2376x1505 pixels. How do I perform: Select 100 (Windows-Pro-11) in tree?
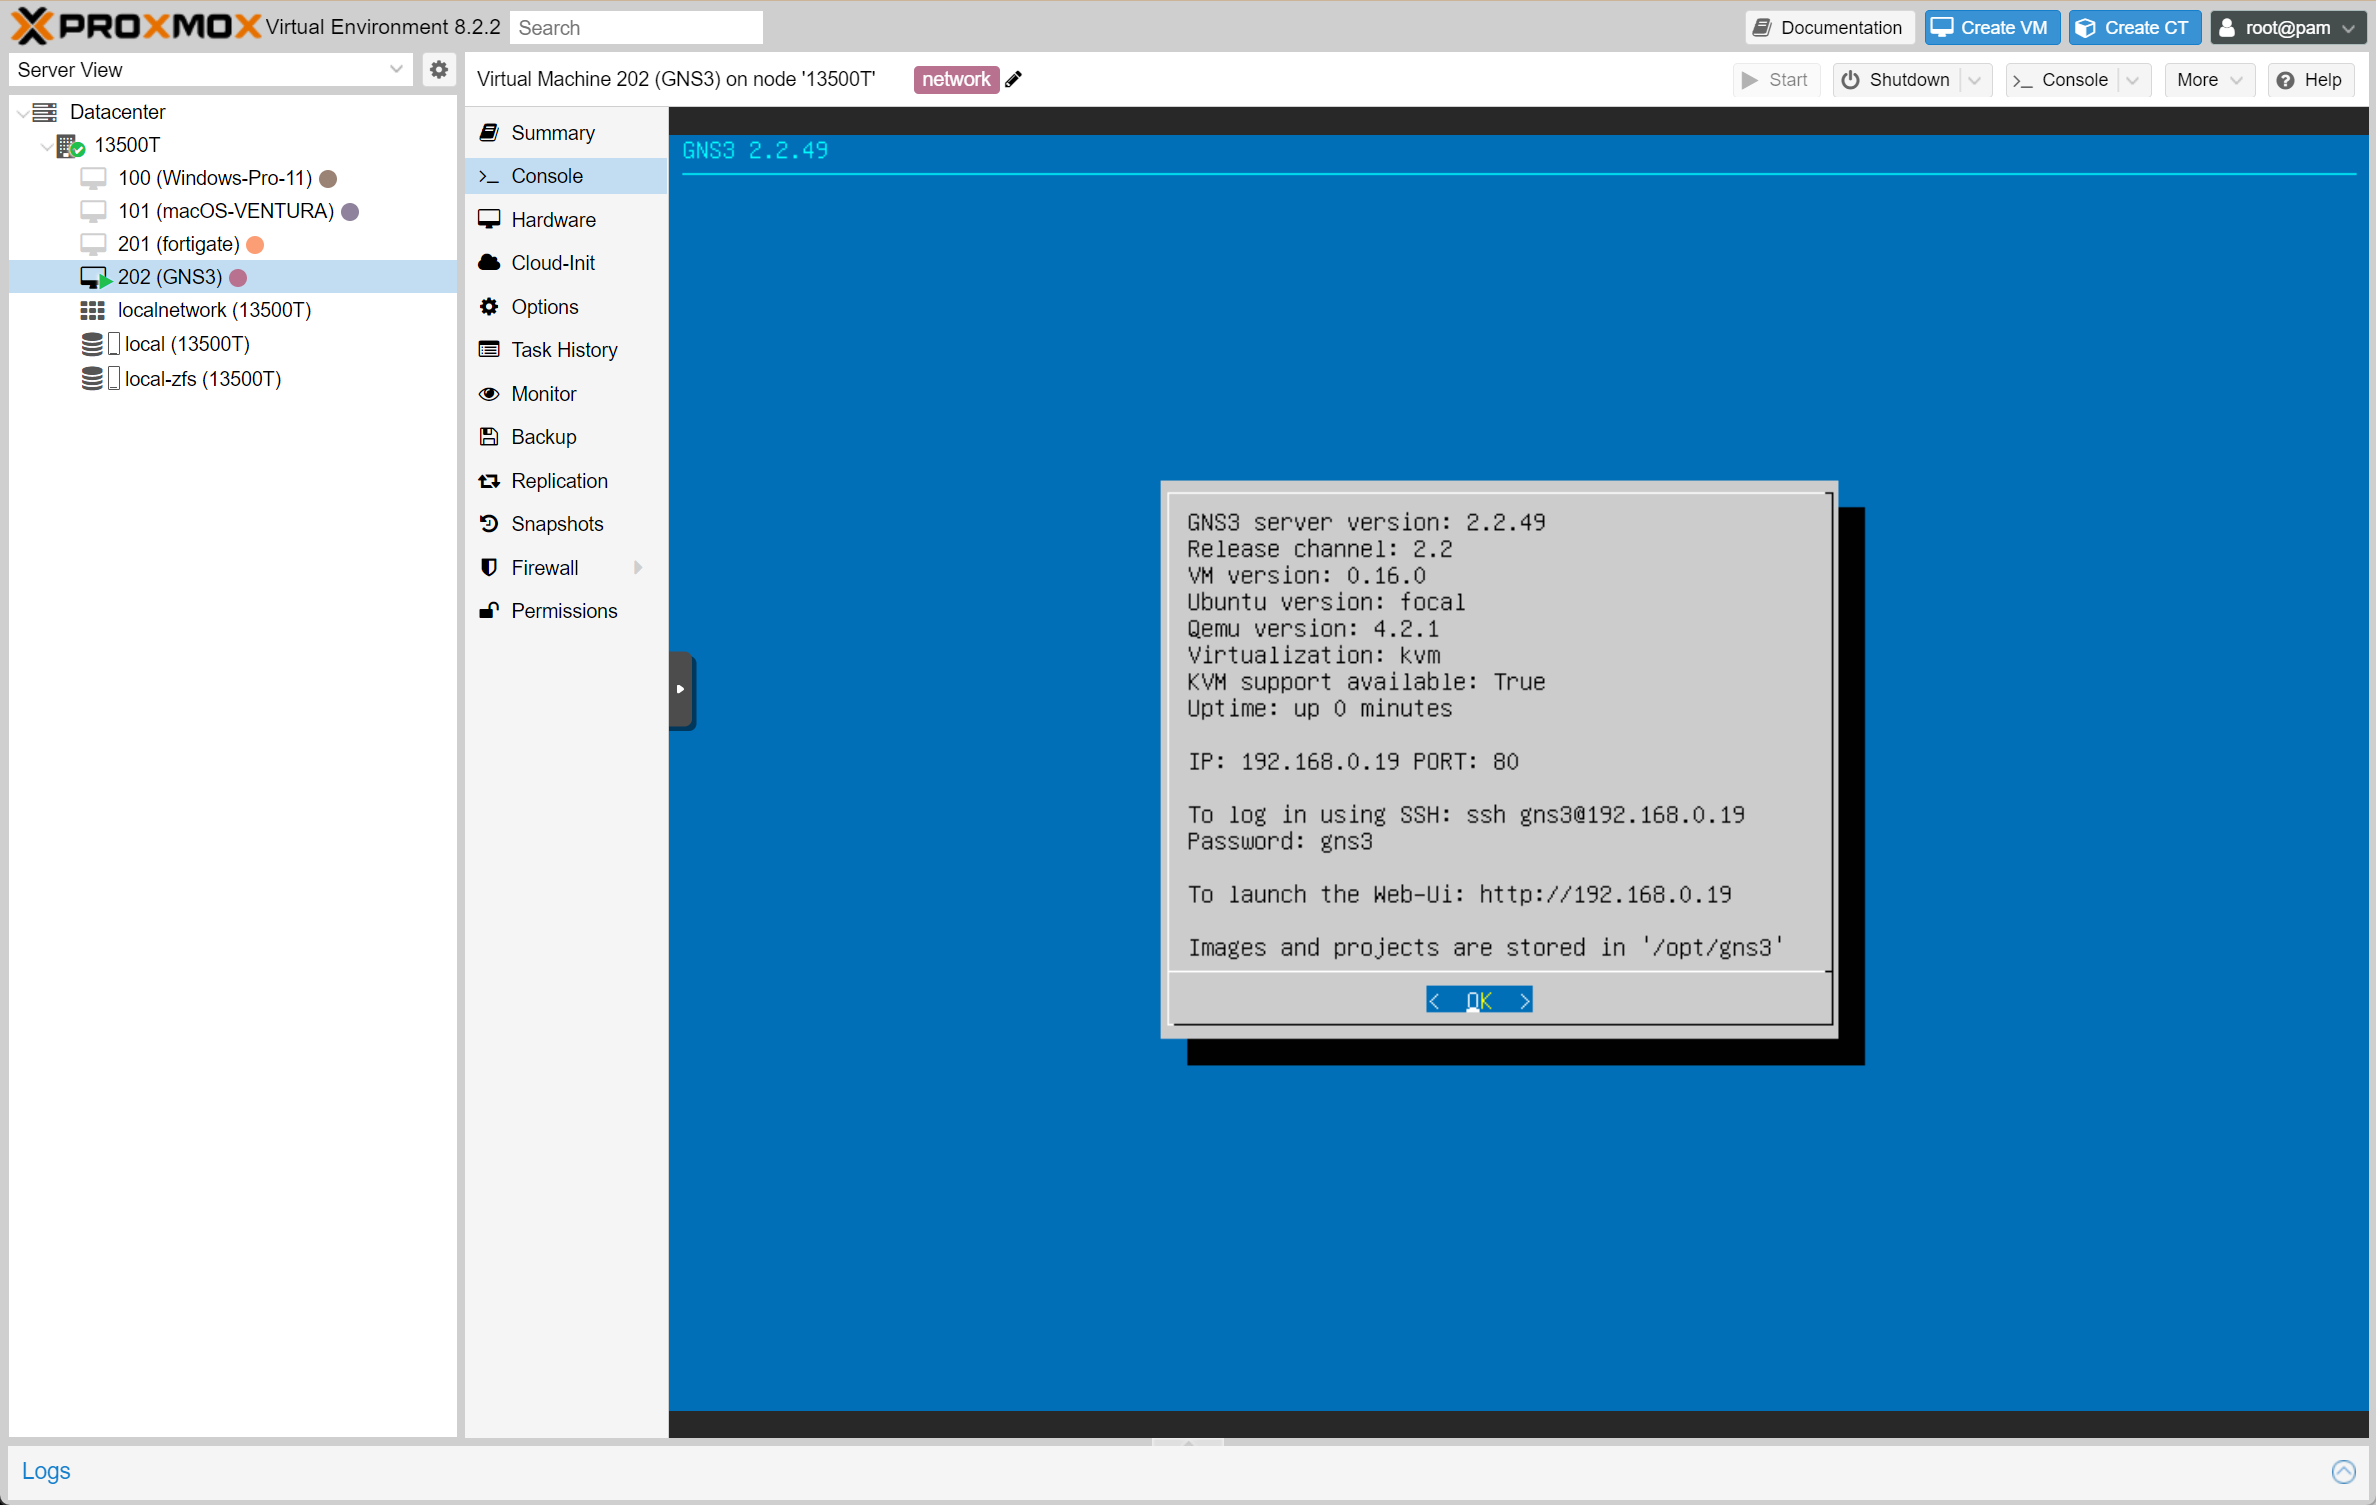click(x=233, y=179)
